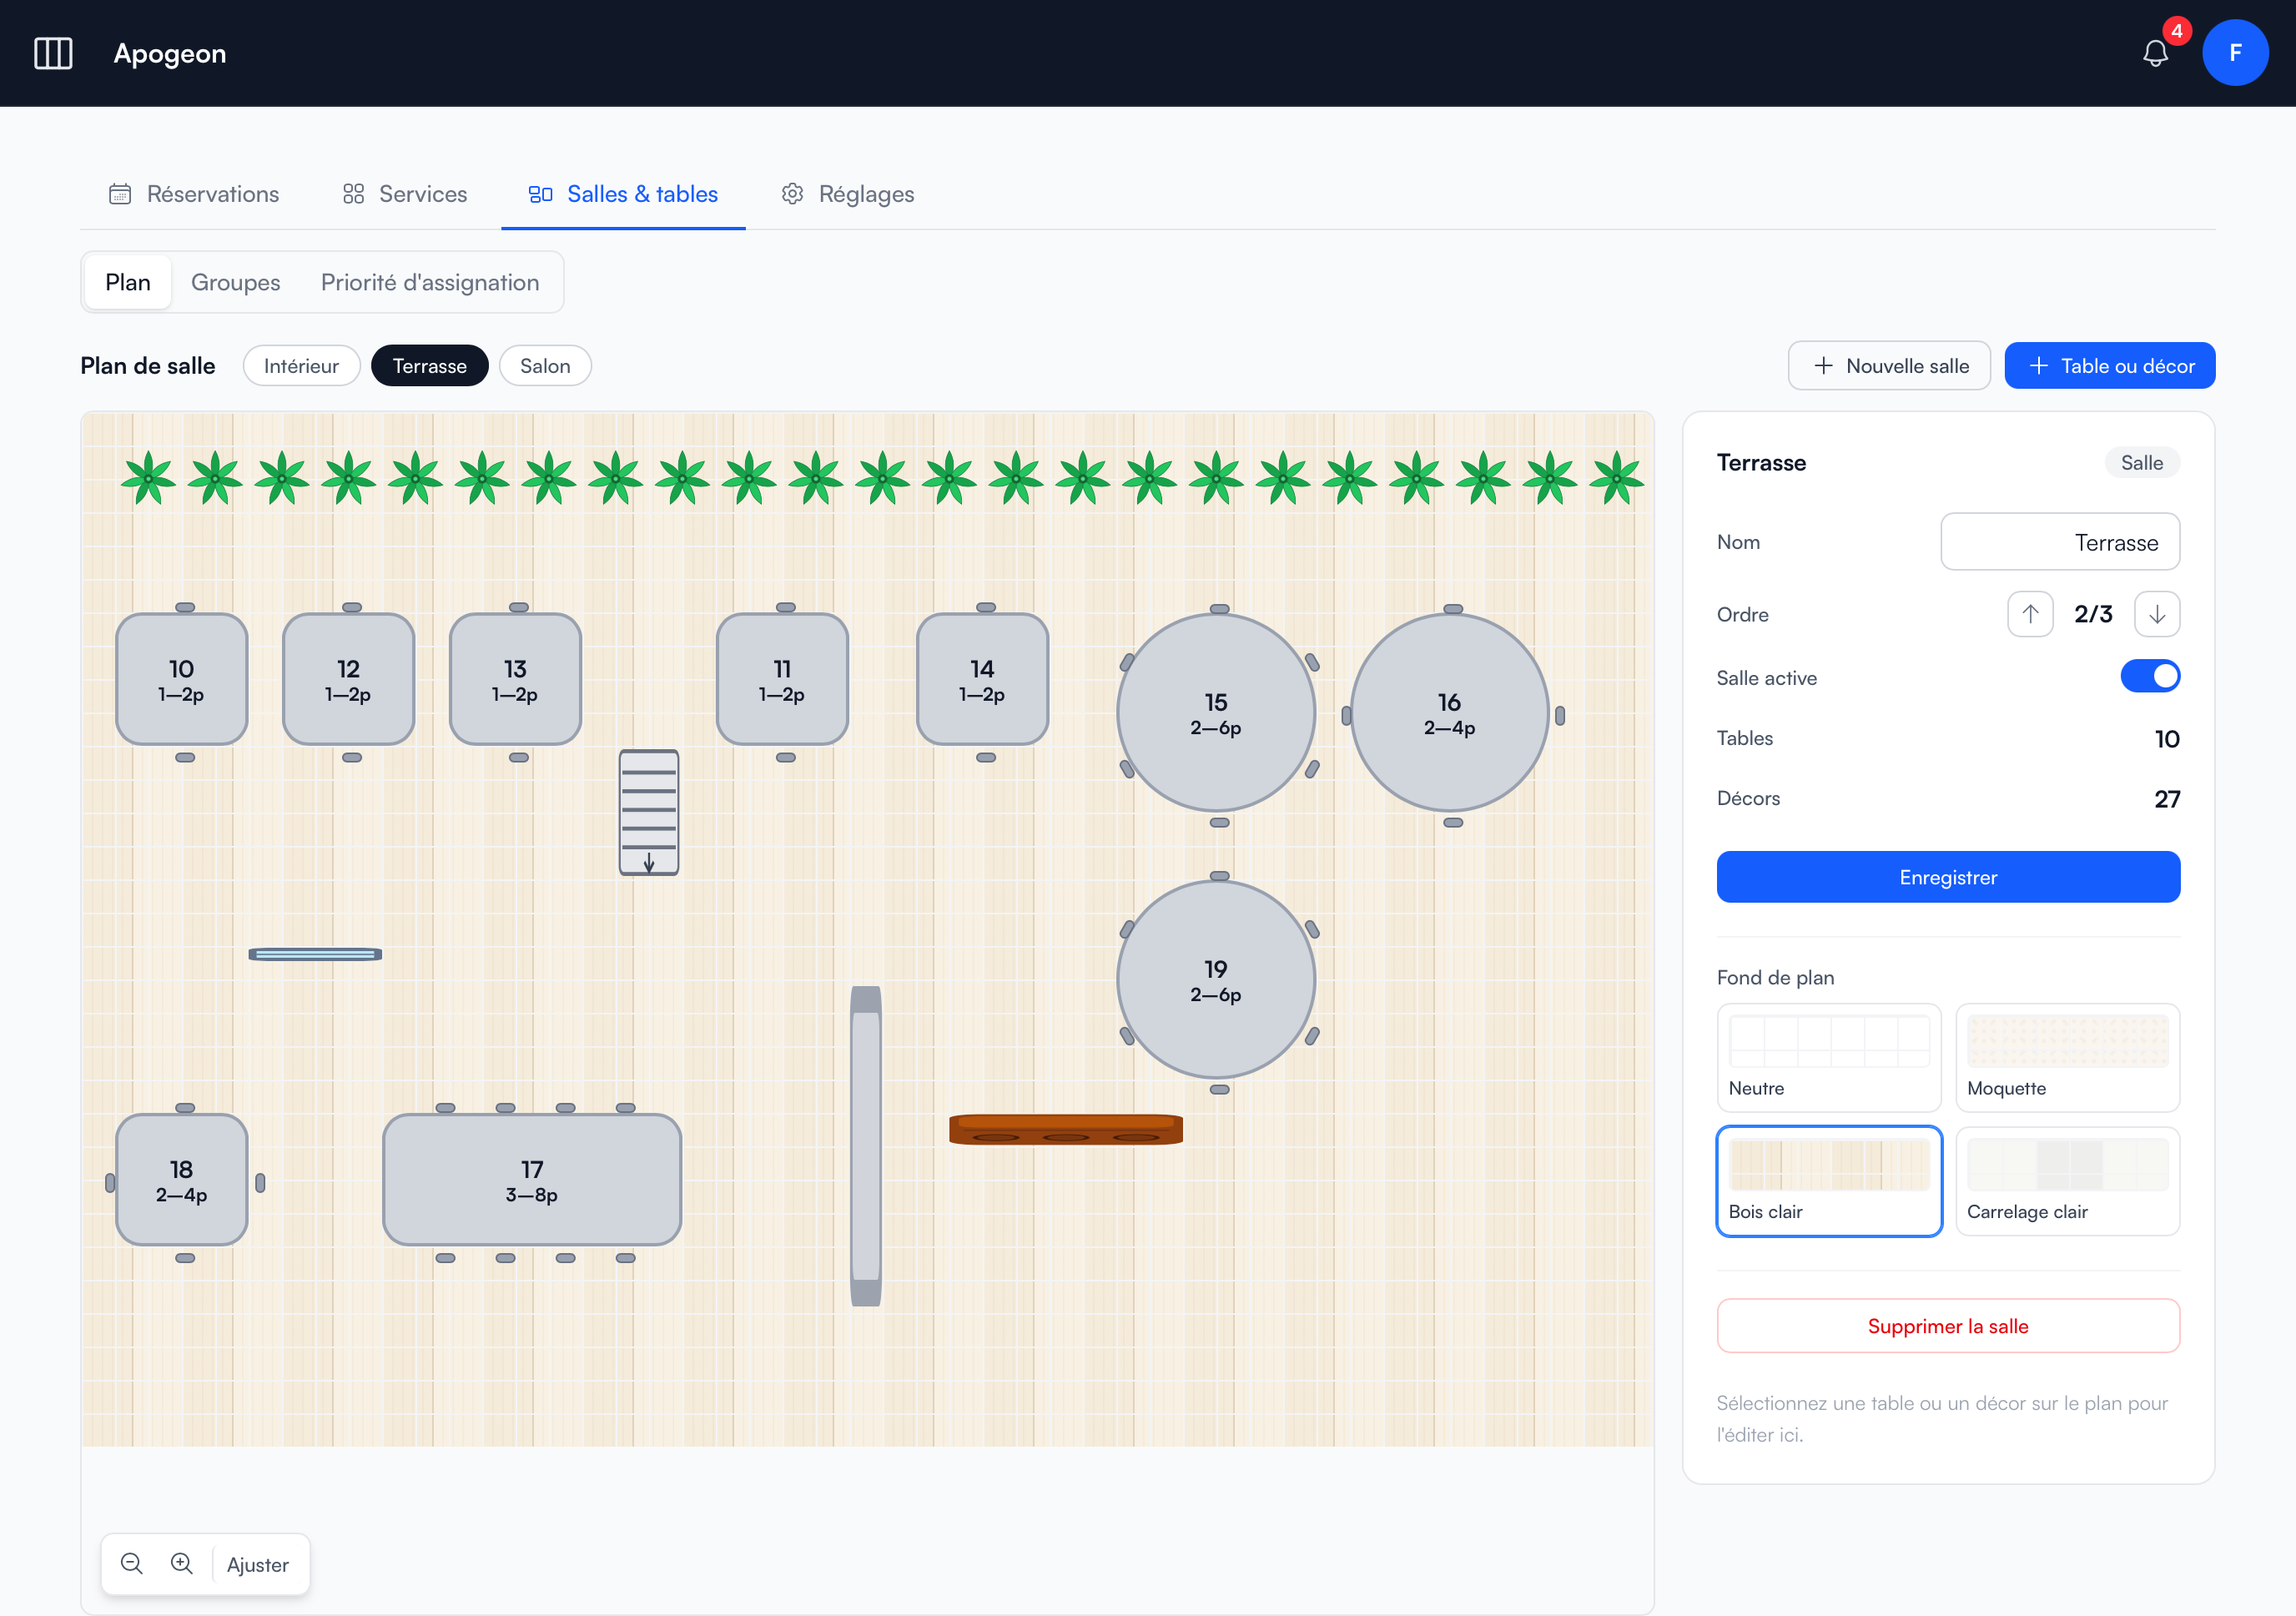Toggle the Salle active switch
The image size is (2296, 1616).
pos(2150,677)
